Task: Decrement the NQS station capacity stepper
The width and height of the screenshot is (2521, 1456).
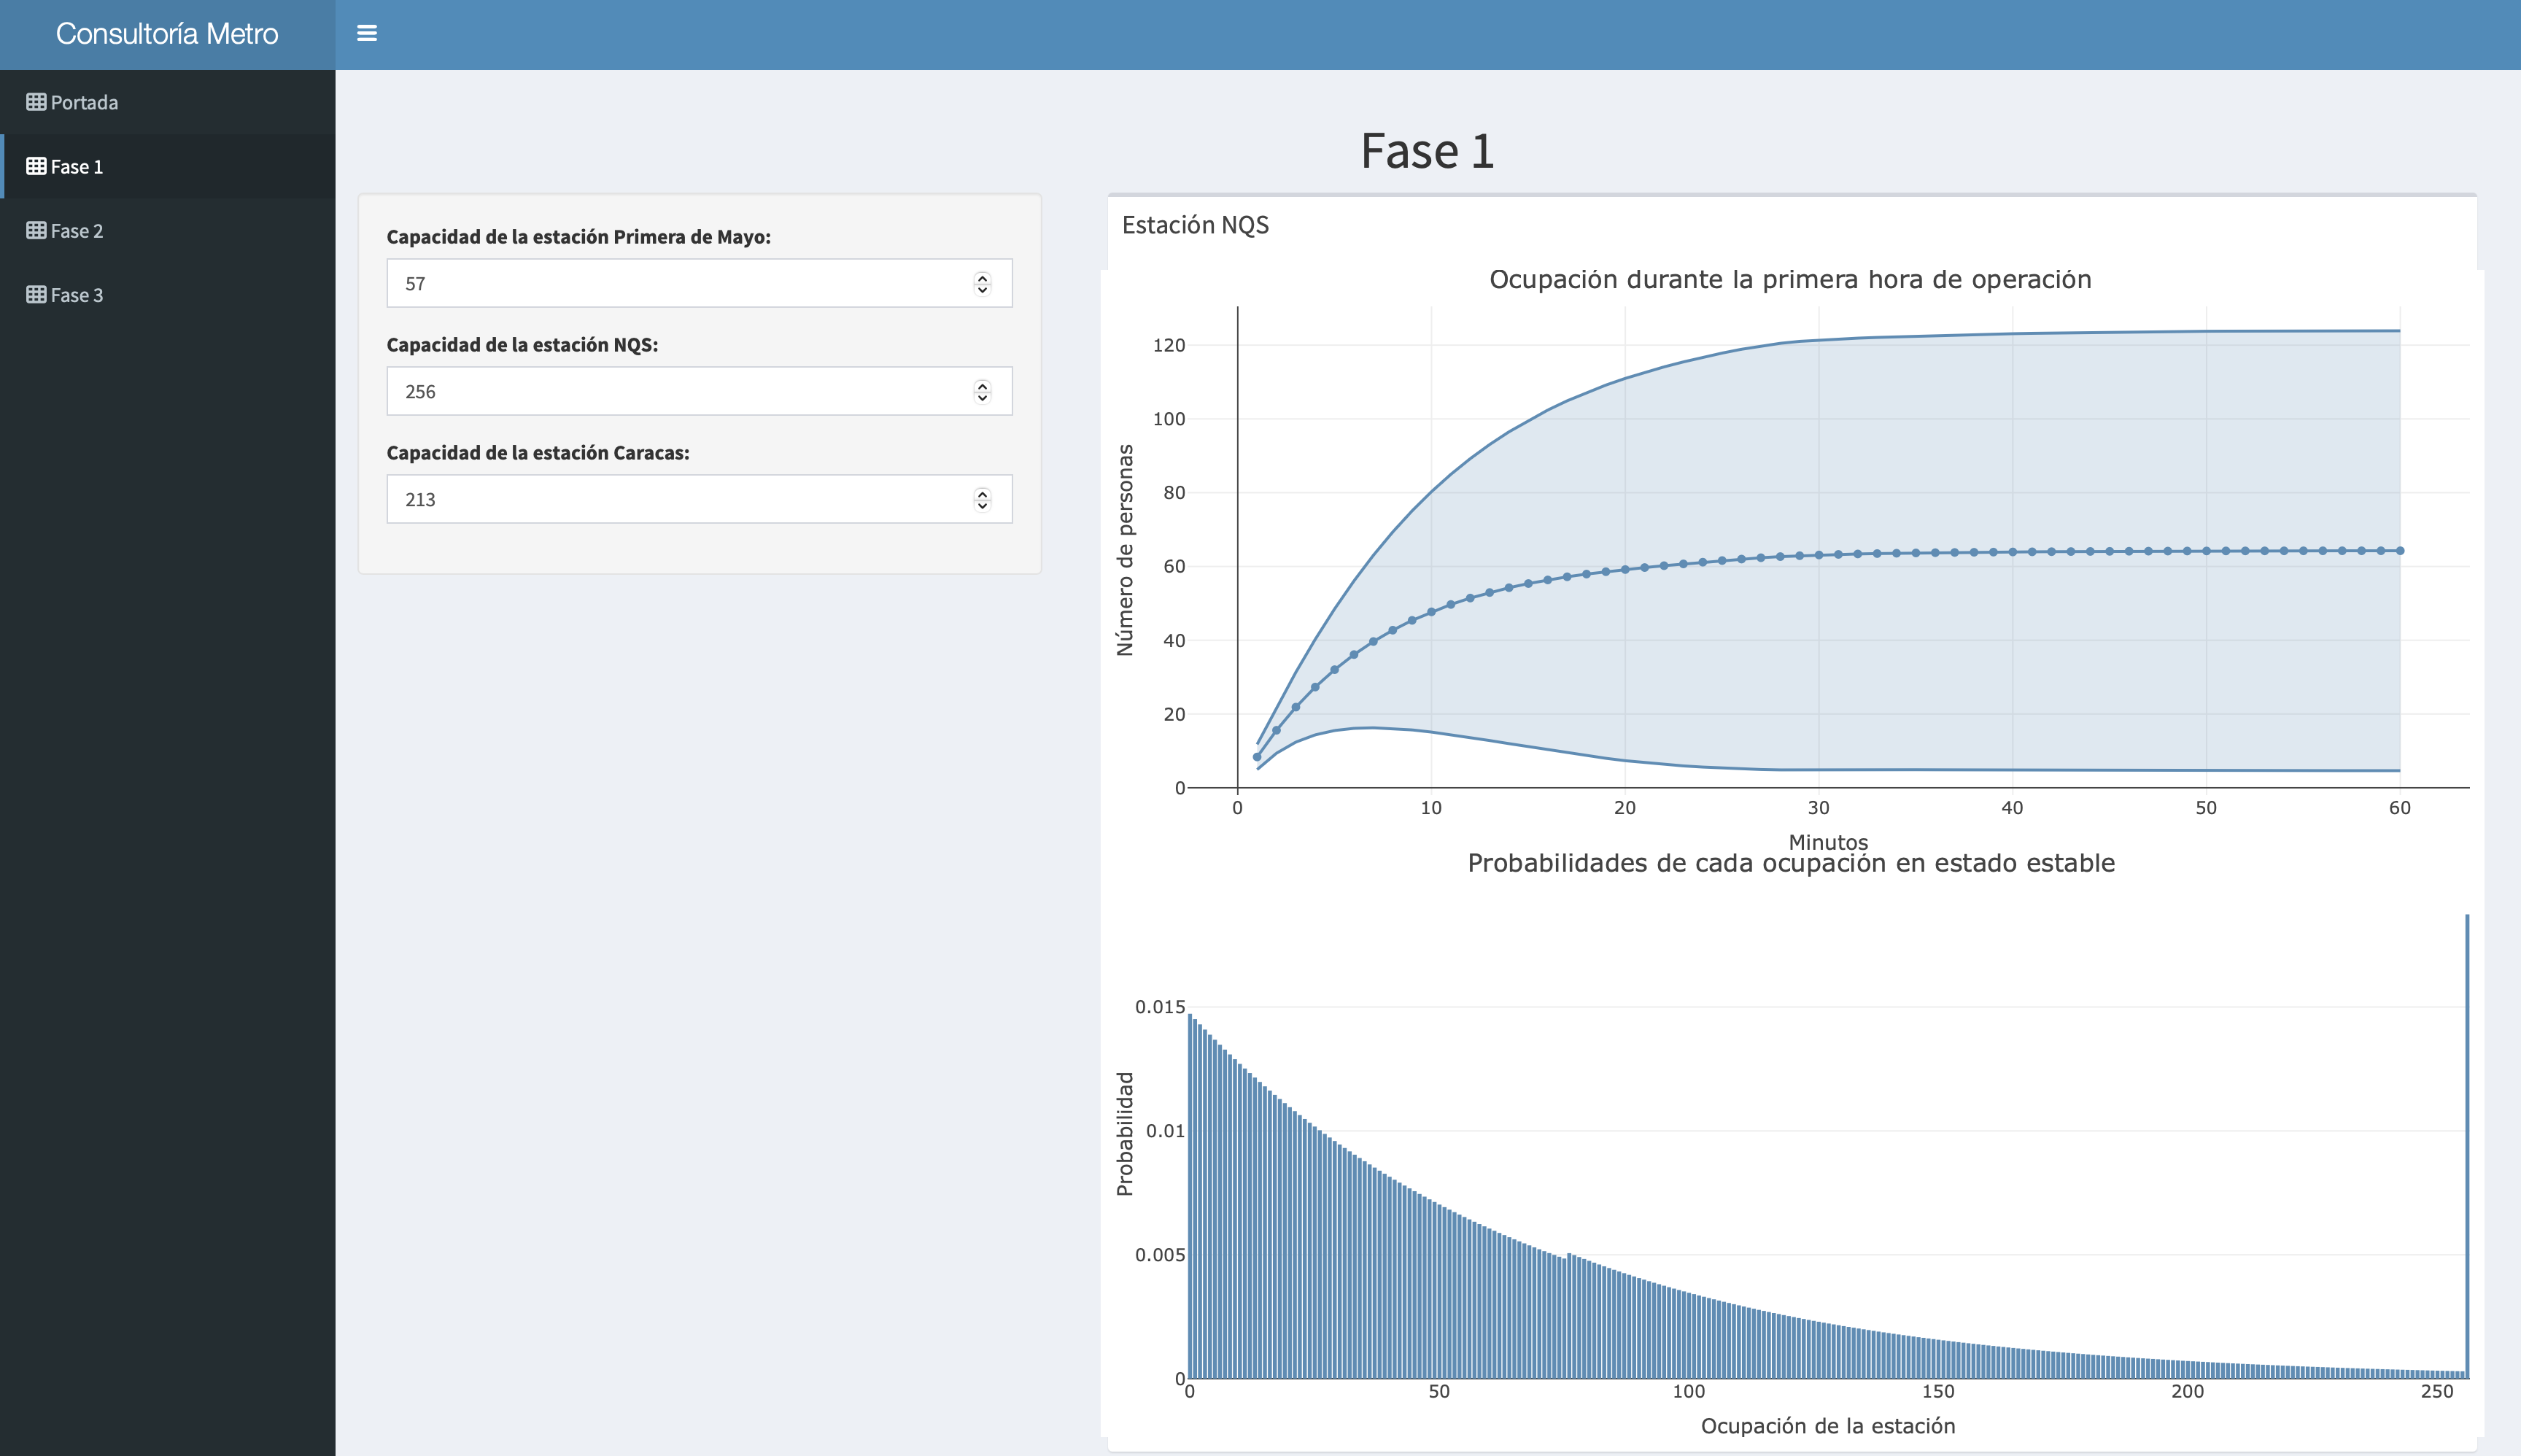Action: tap(982, 398)
